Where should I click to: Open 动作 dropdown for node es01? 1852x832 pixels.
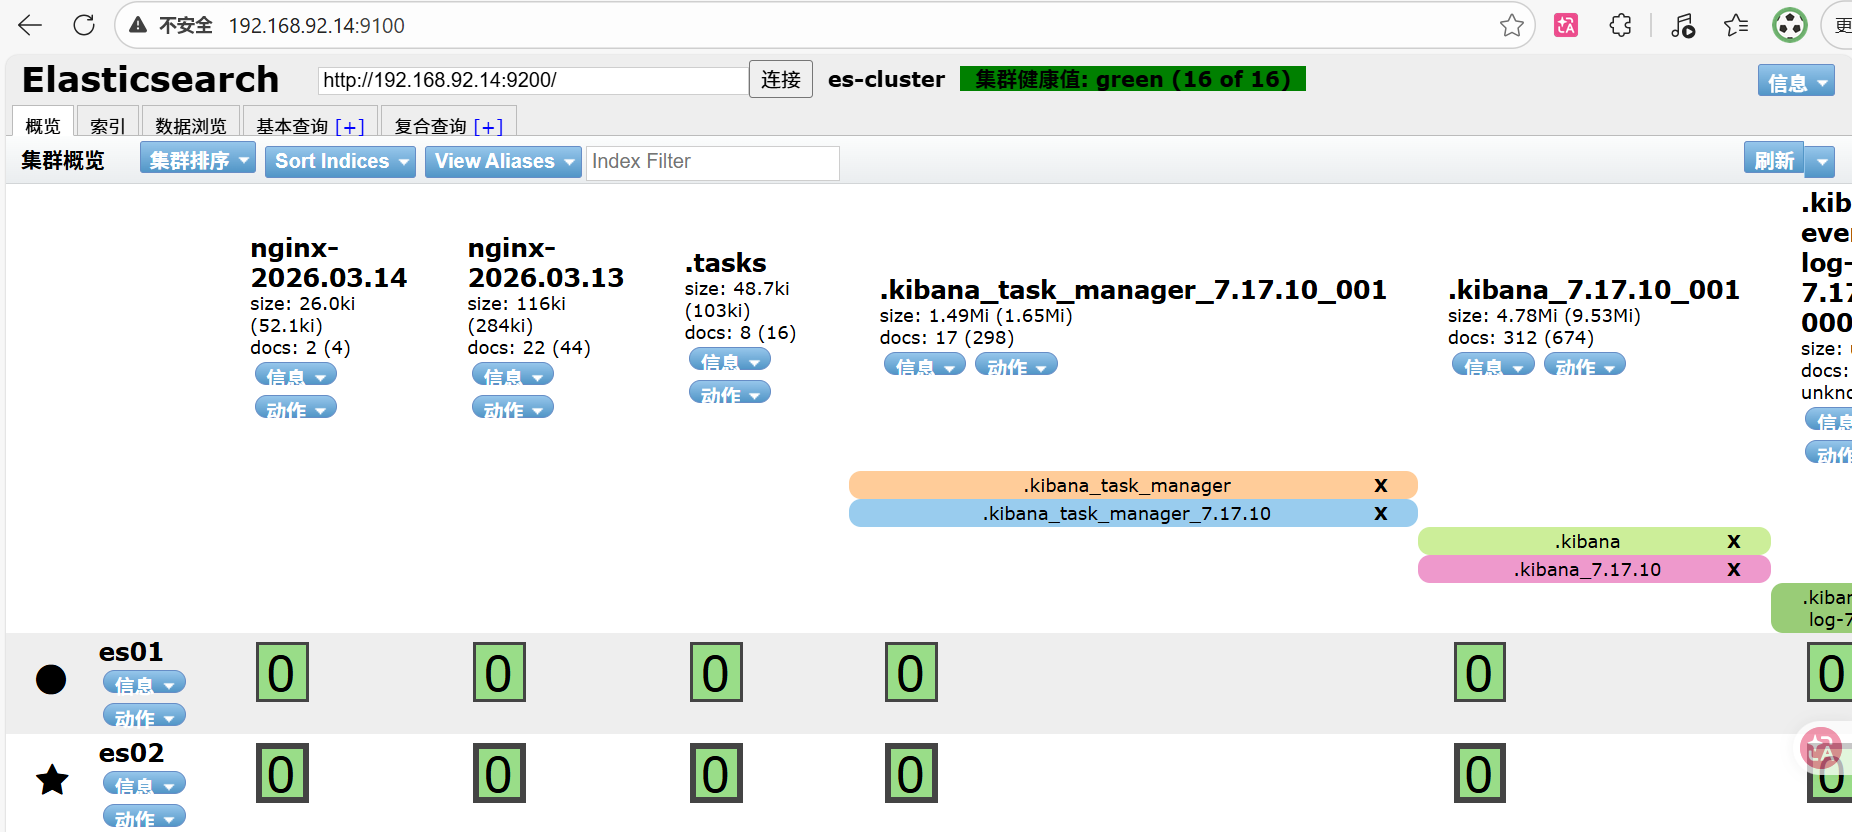tap(144, 716)
